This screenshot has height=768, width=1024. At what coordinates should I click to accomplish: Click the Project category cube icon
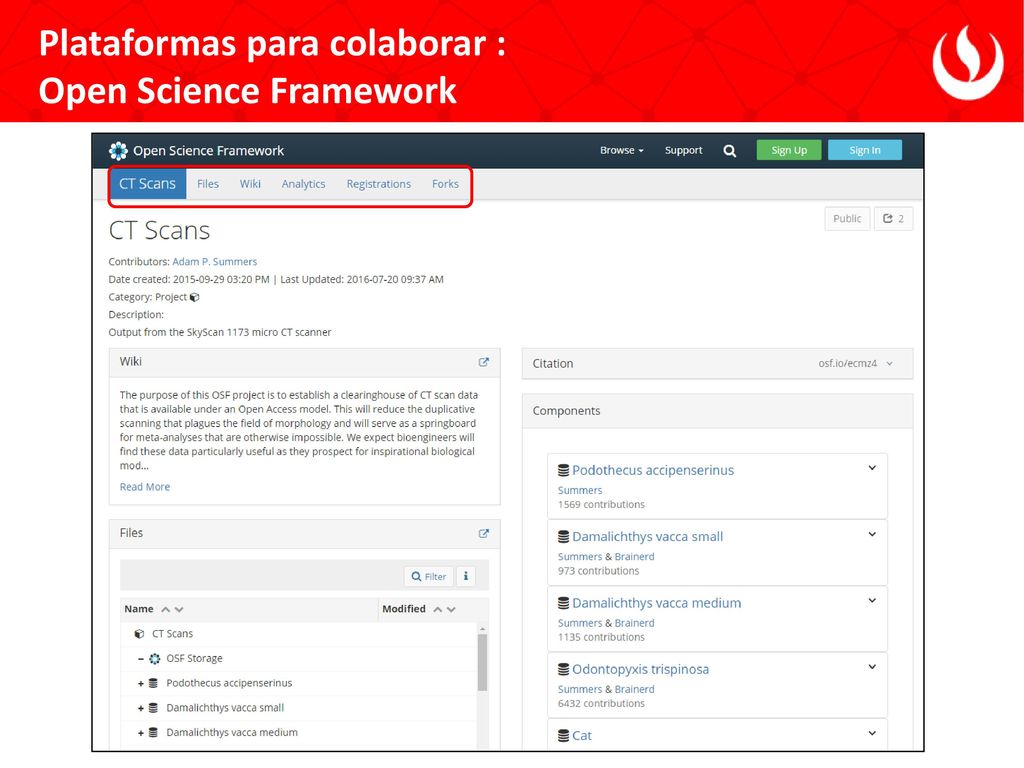(x=195, y=297)
